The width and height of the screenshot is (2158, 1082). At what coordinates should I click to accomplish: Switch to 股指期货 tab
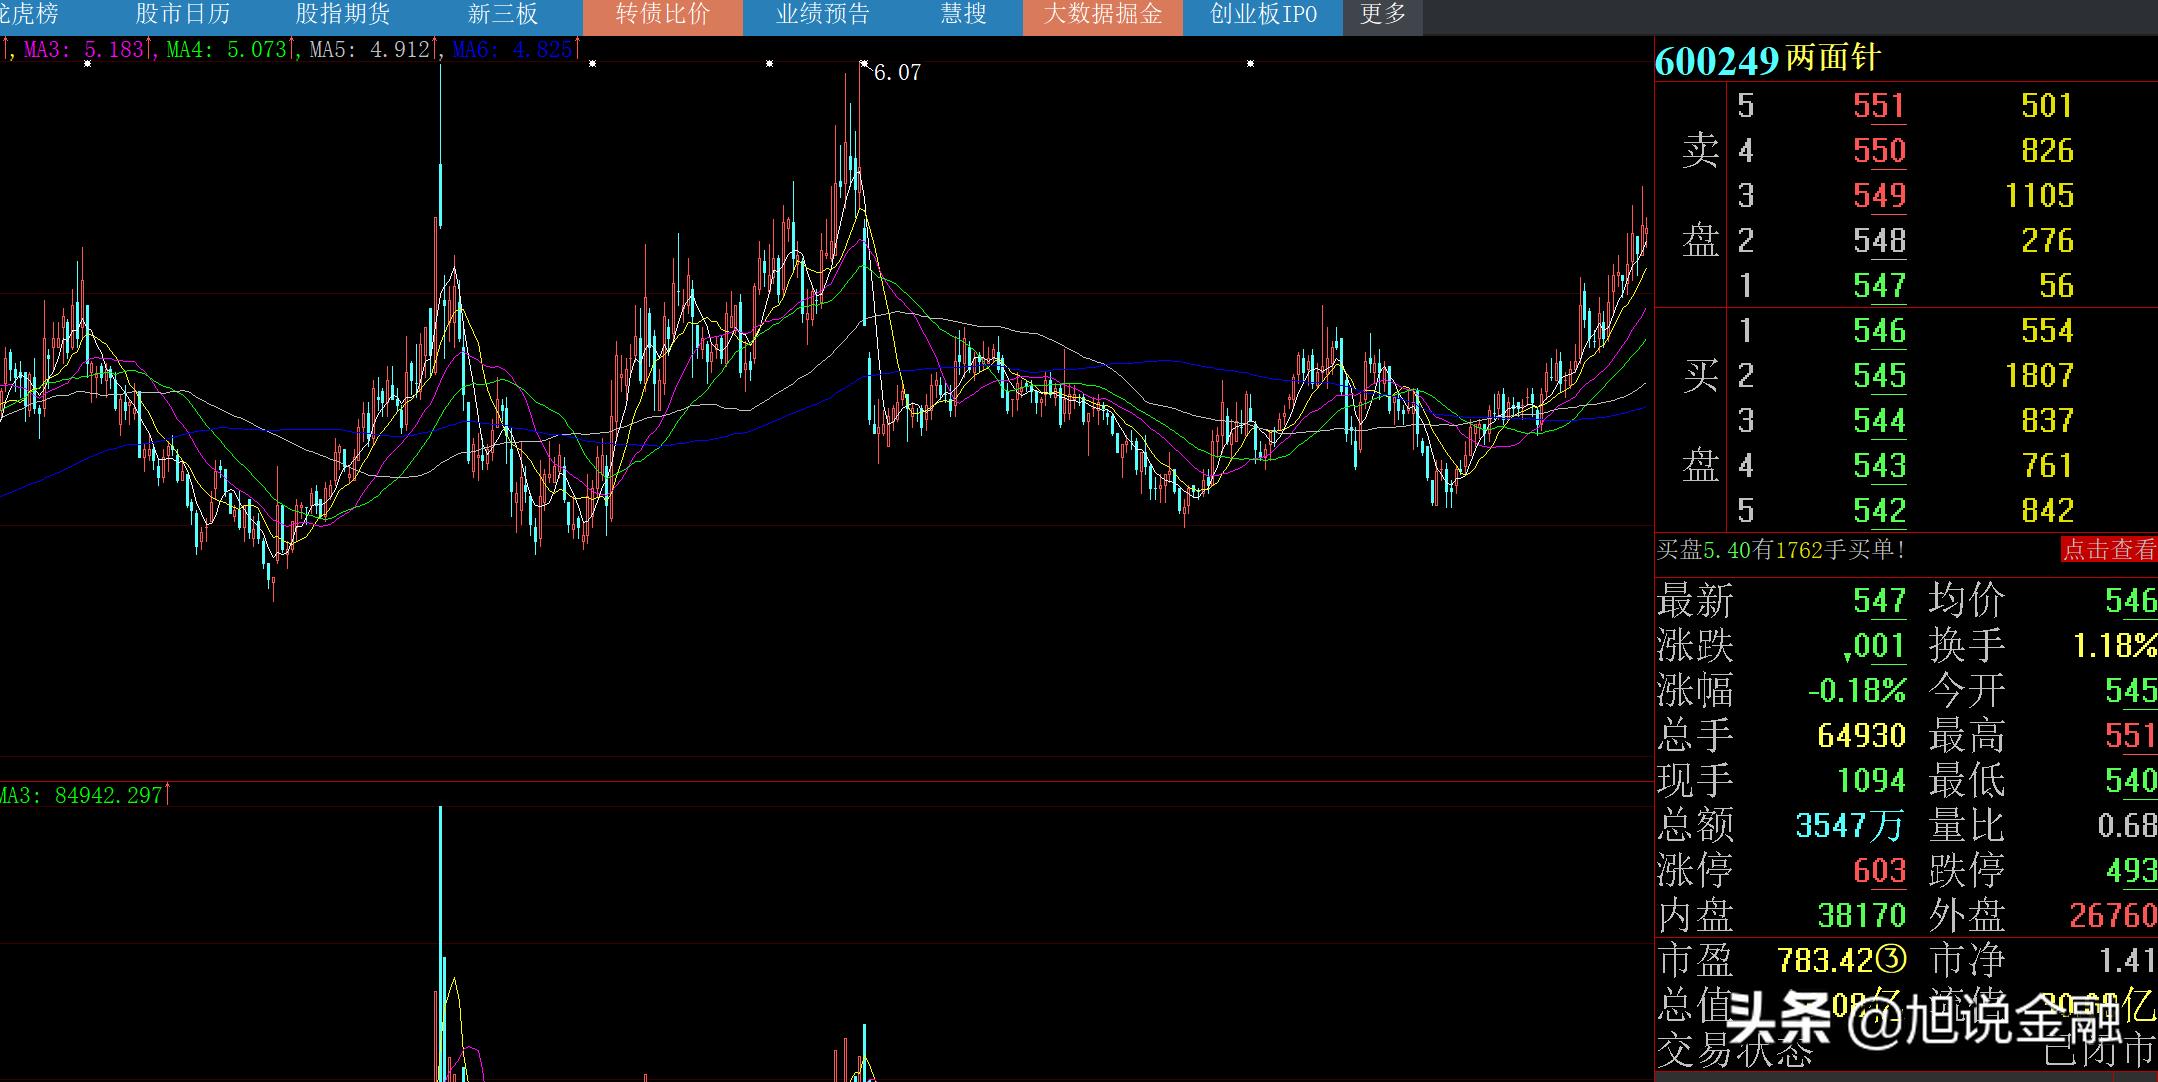pyautogui.click(x=342, y=15)
